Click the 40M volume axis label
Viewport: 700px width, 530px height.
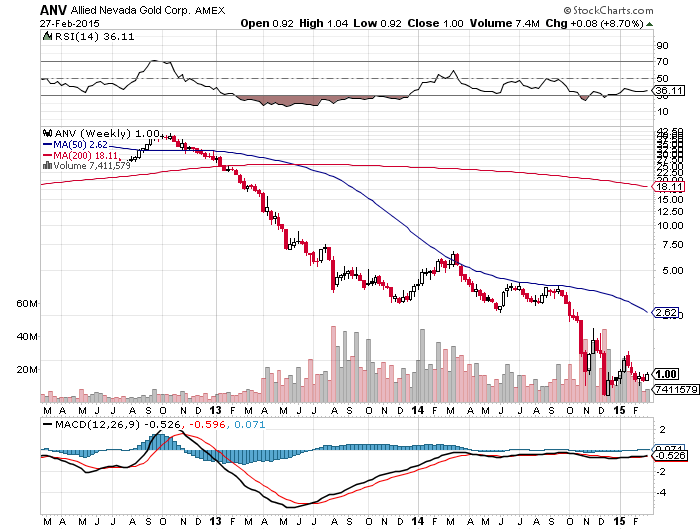pyautogui.click(x=27, y=337)
